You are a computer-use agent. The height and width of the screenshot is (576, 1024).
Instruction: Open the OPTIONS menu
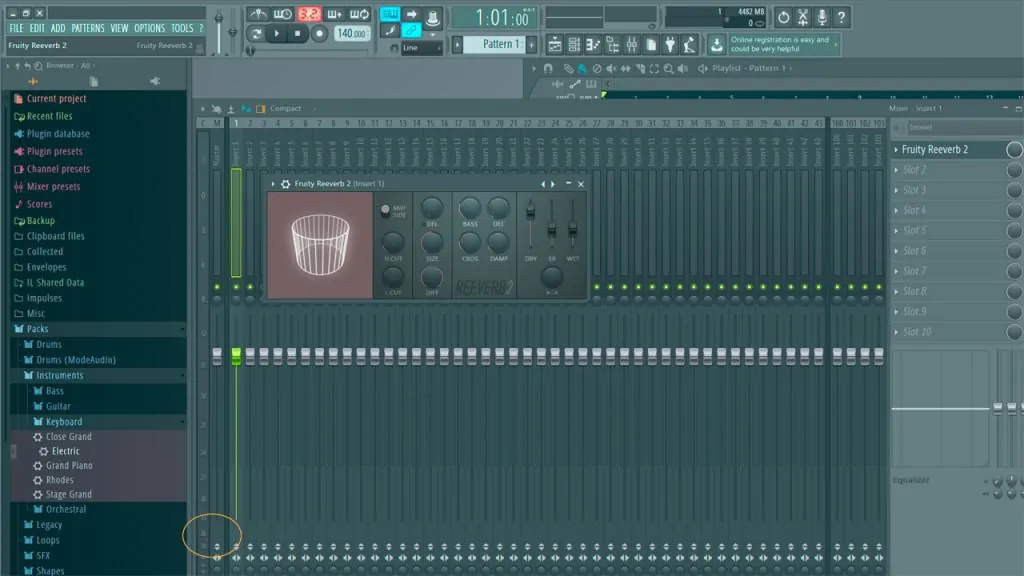tap(150, 28)
